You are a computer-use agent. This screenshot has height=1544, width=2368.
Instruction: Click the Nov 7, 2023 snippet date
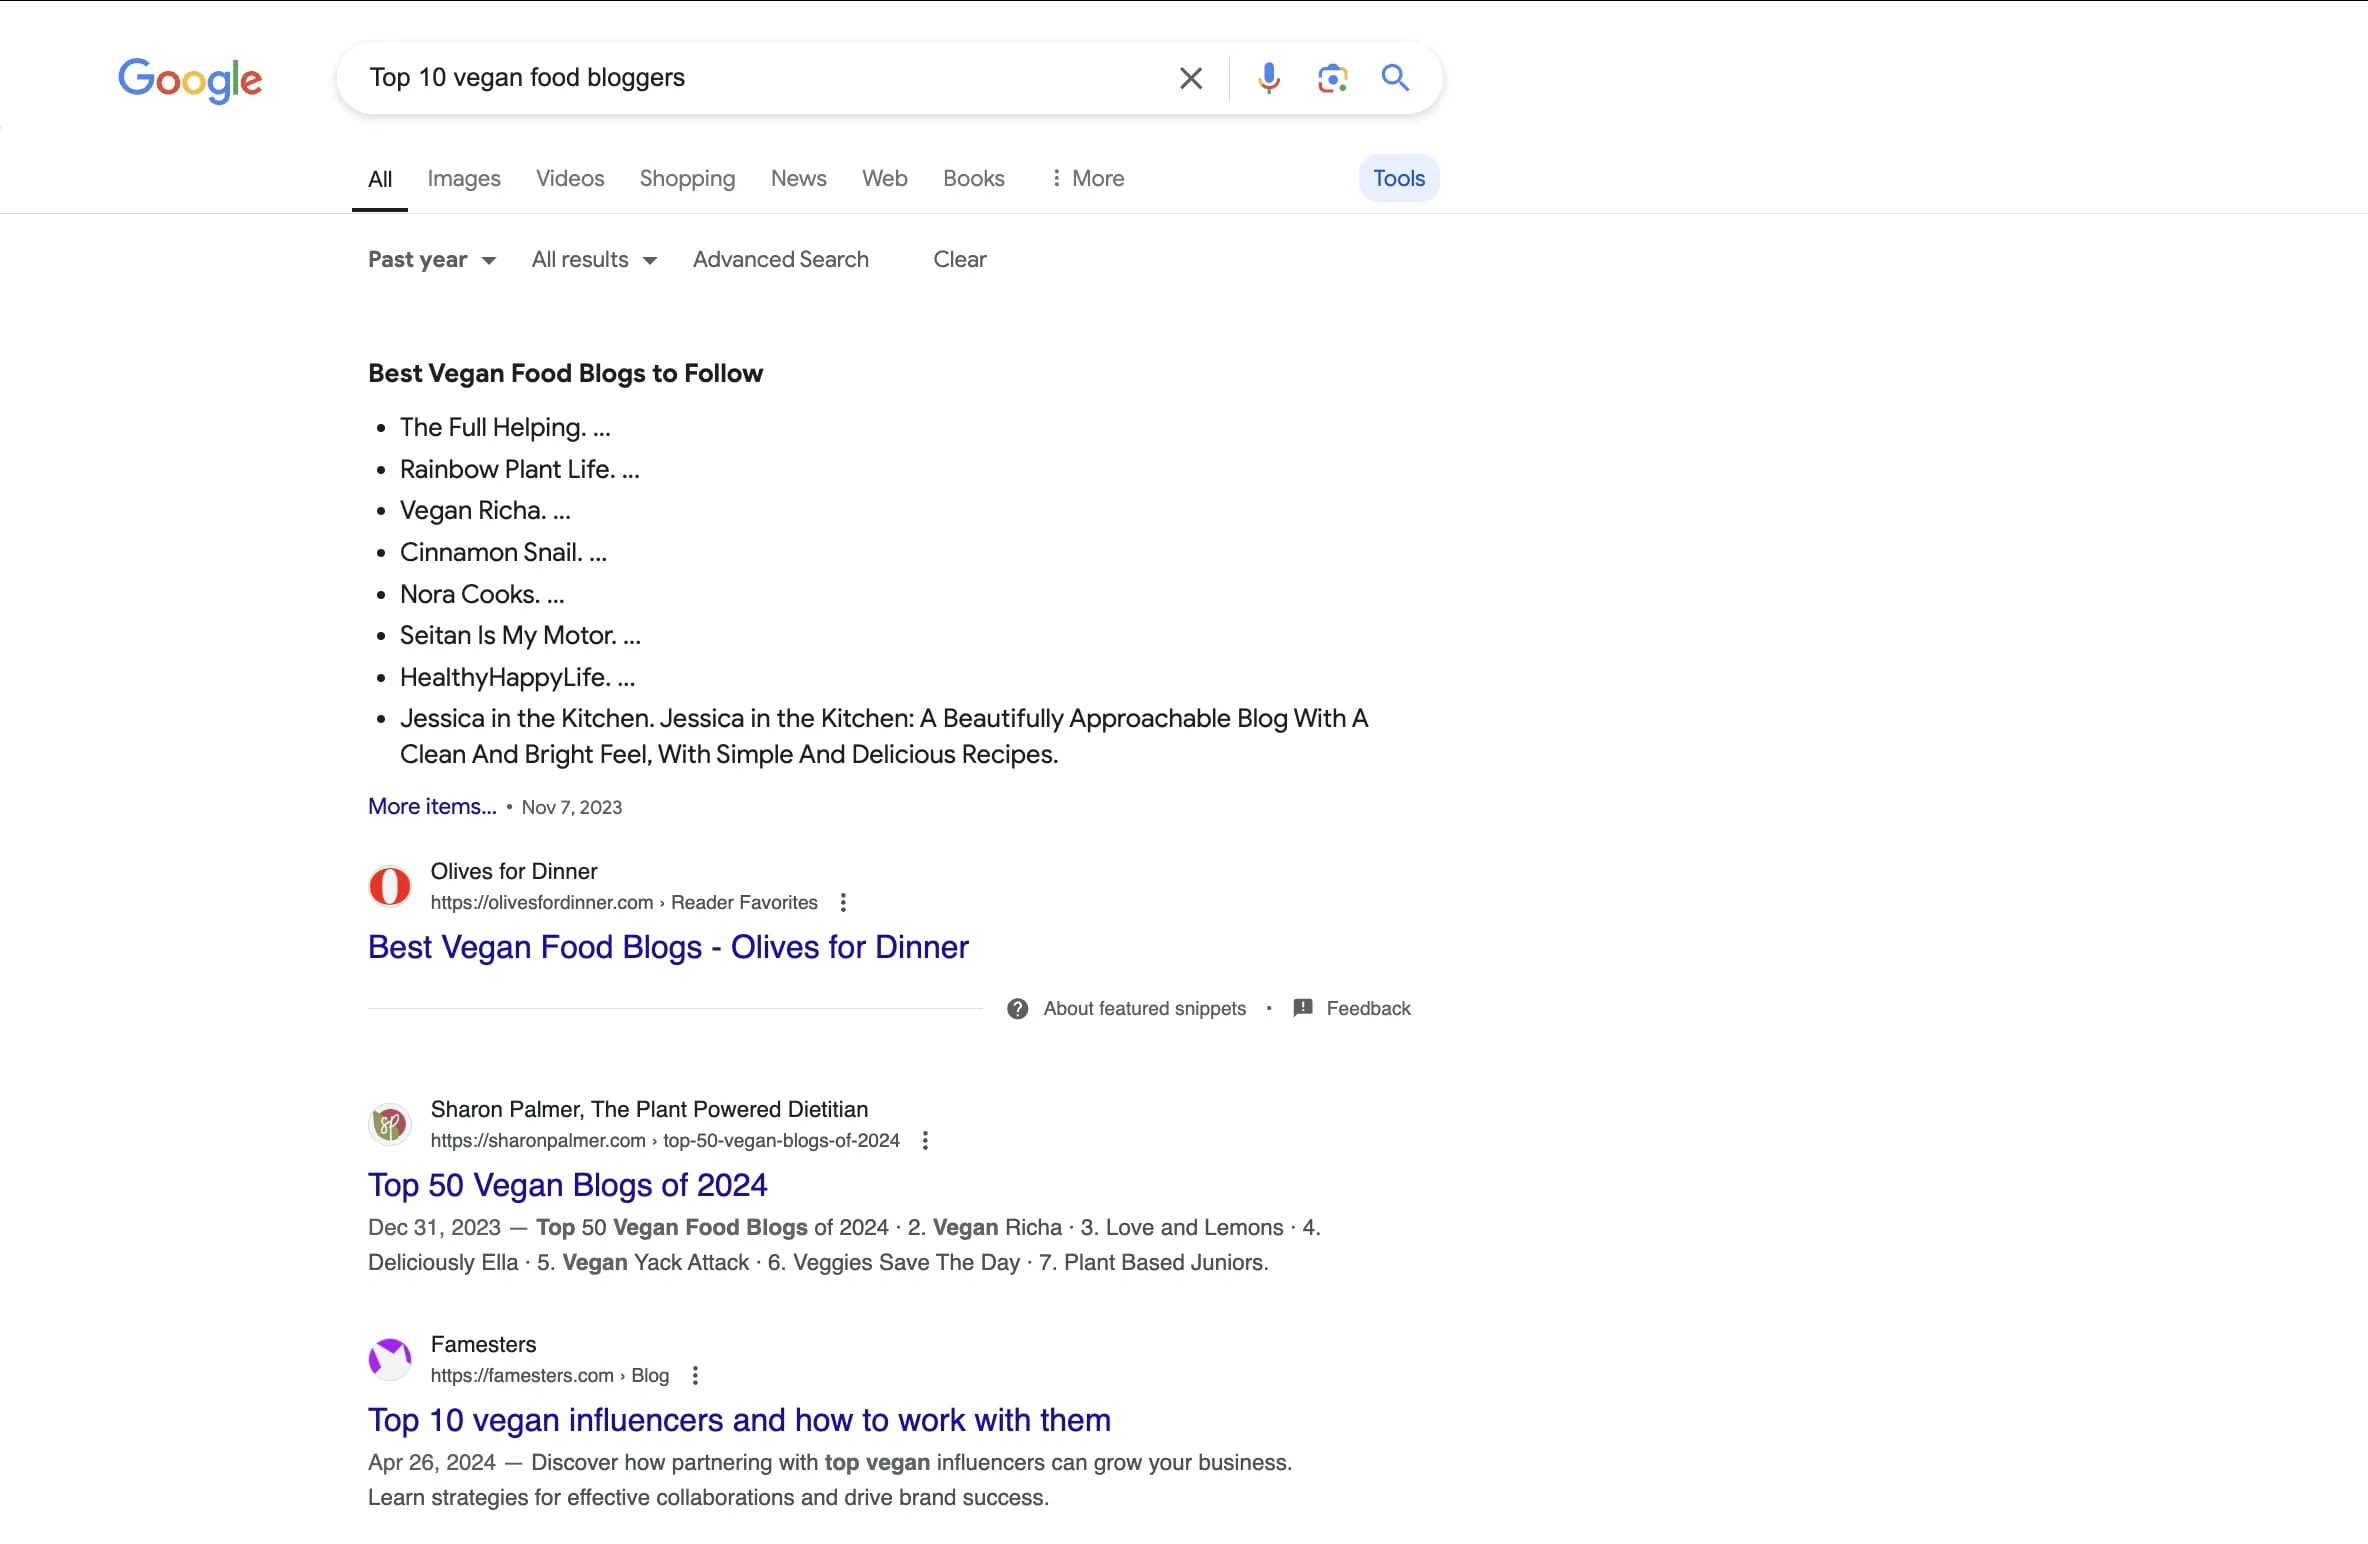571,808
